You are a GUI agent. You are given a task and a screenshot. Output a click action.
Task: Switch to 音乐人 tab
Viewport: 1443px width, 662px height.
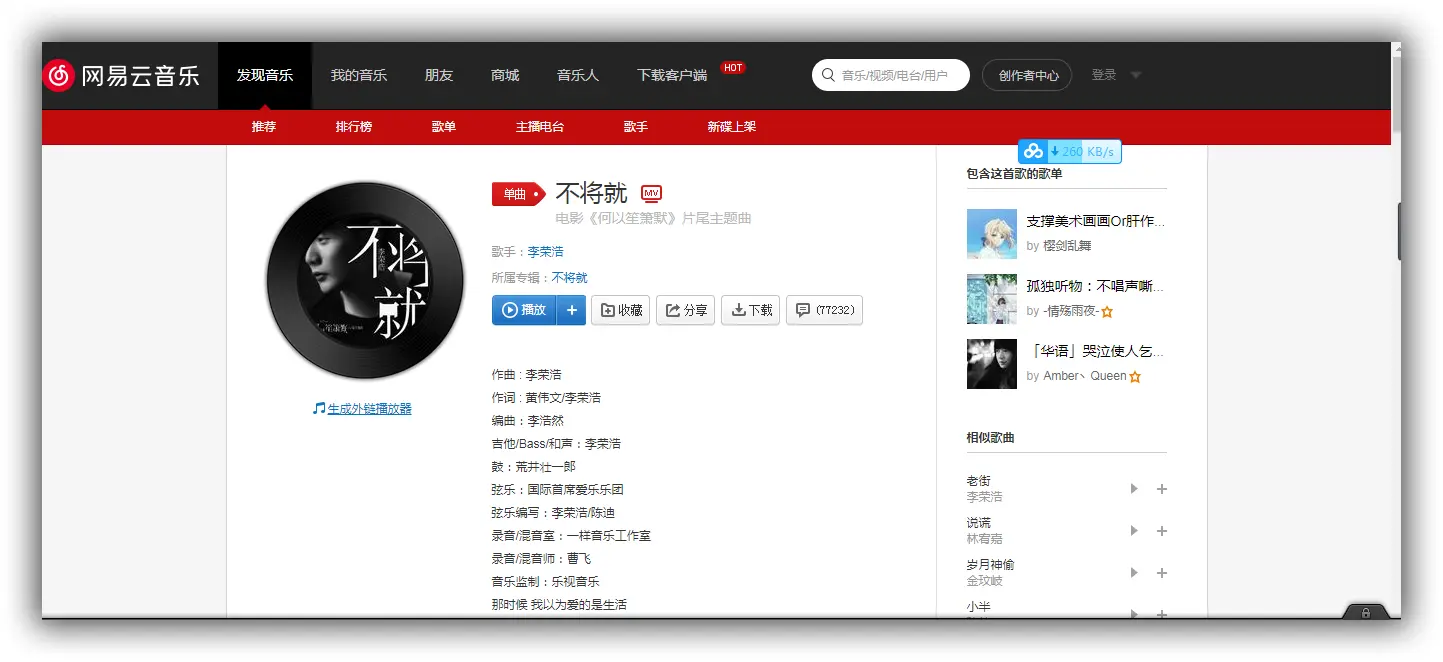point(578,75)
